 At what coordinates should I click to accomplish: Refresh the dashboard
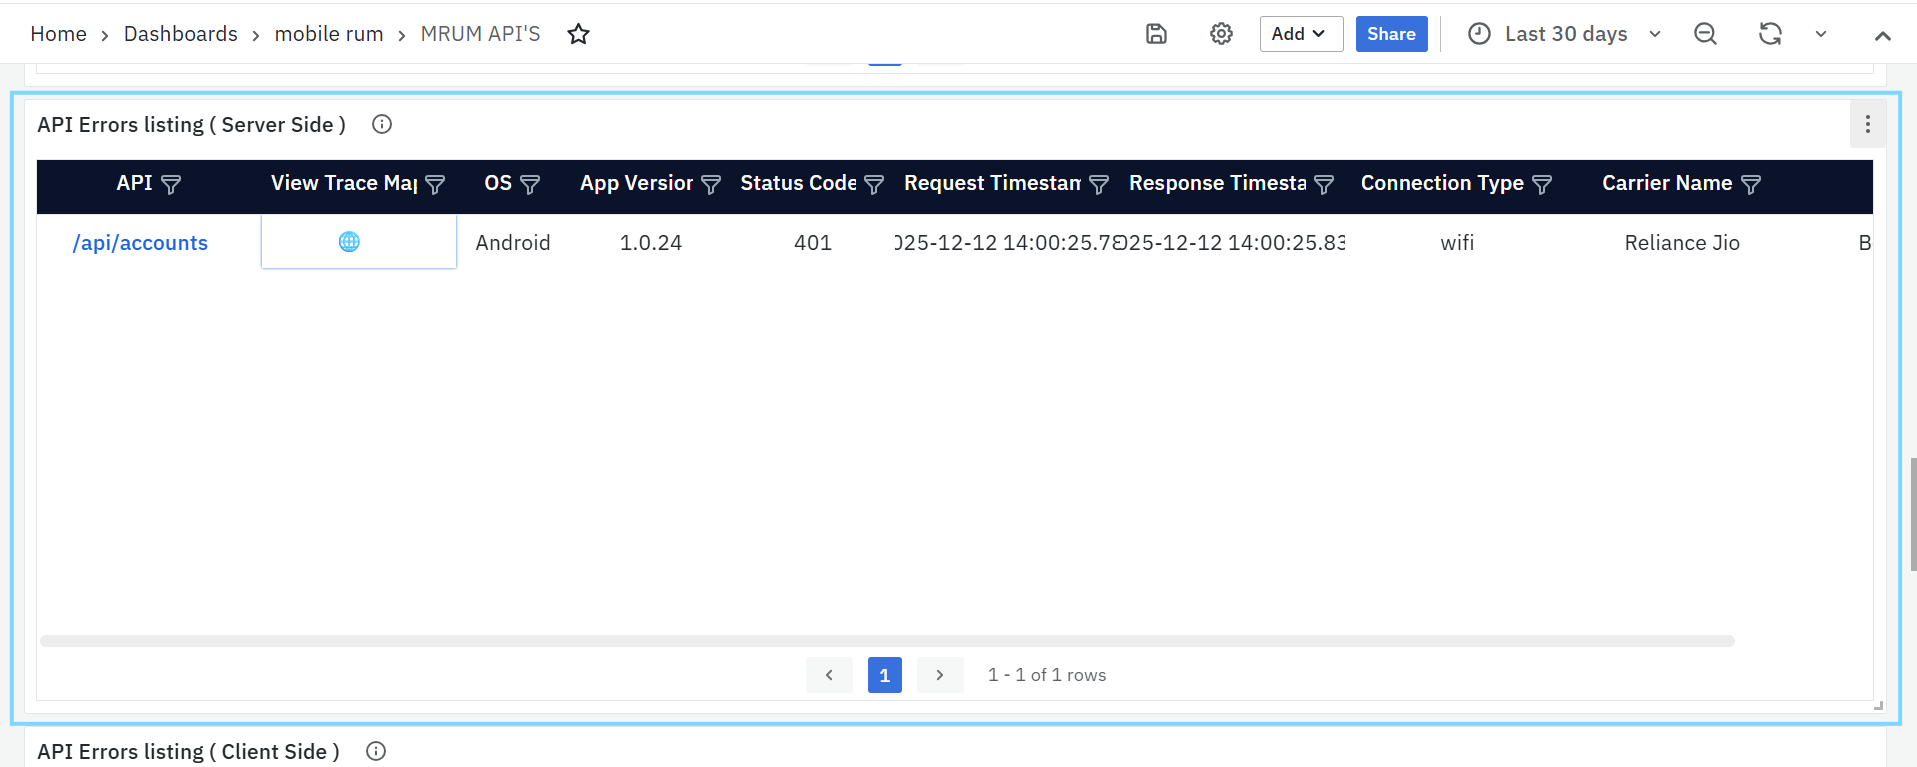tap(1770, 34)
